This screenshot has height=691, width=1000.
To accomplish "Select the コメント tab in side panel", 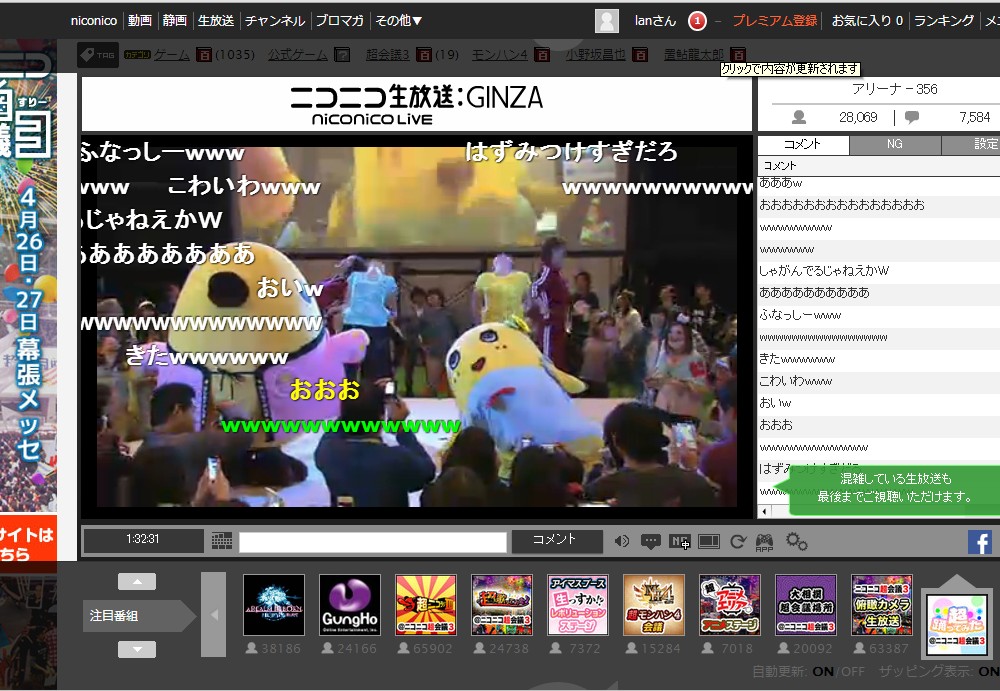I will pos(803,144).
